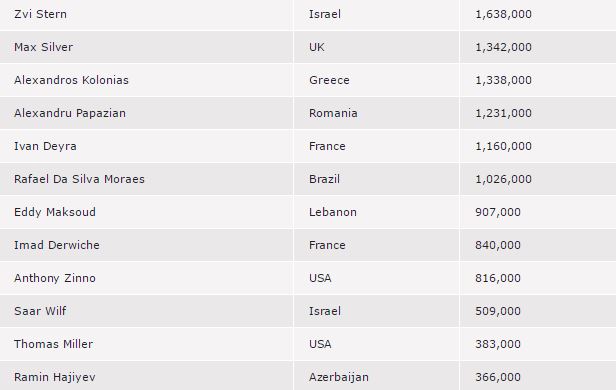Click Anthony Zinno player name
Viewport: 616px width, 390px height.
pyautogui.click(x=55, y=278)
